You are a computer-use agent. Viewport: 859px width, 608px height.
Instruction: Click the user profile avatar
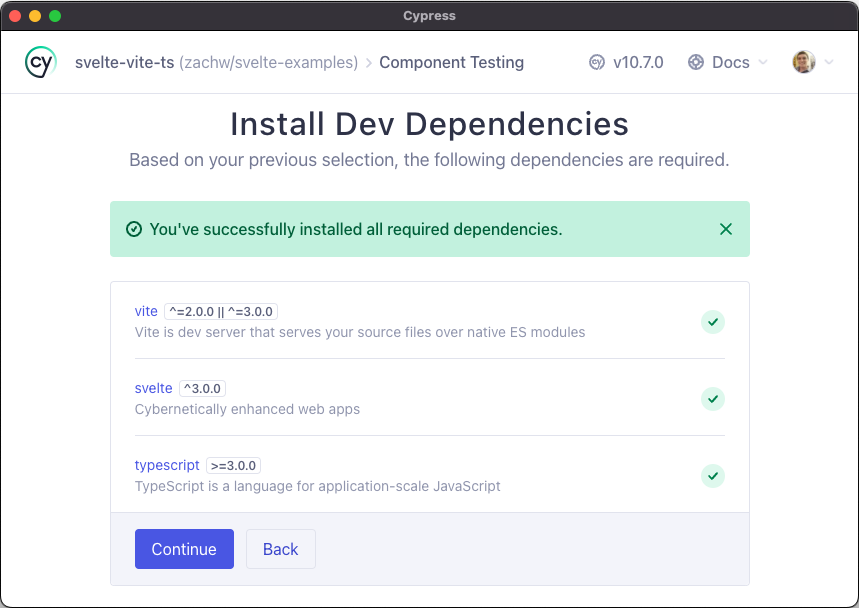pyautogui.click(x=803, y=62)
